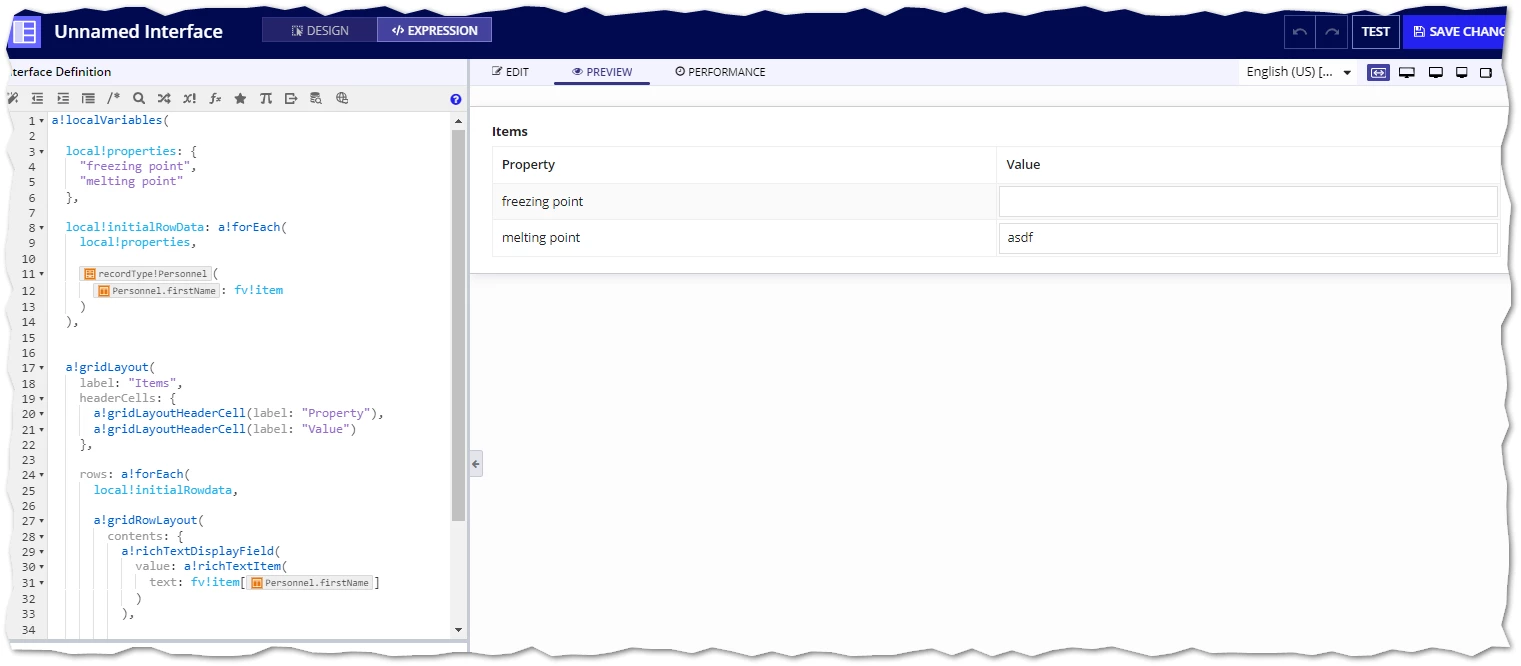Click Personnel.firstName chip on line 31
The height and width of the screenshot is (666, 1521).
[x=311, y=582]
